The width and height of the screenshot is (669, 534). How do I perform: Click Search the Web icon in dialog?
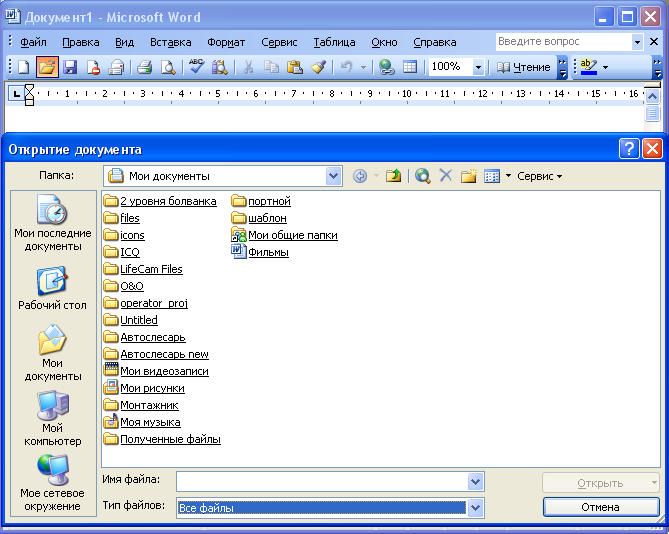point(422,176)
